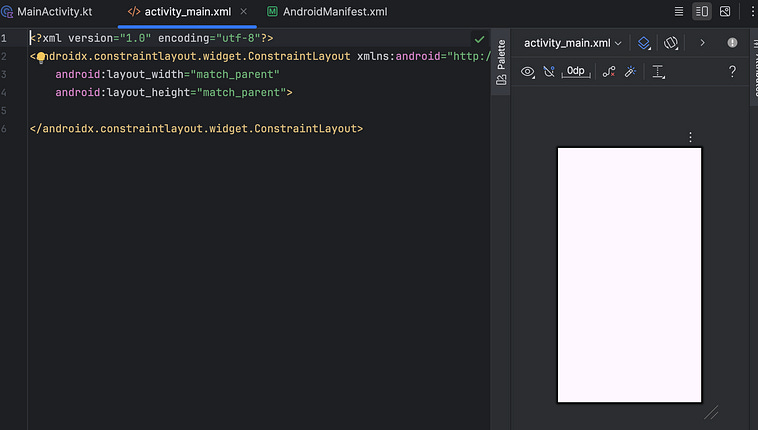Open the Palette side panel
The height and width of the screenshot is (430, 758).
click(x=501, y=62)
